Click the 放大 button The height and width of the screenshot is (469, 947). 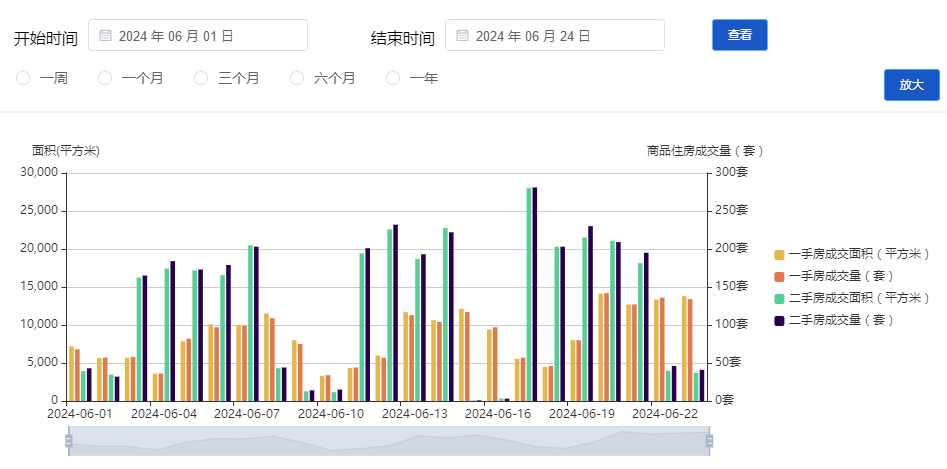(911, 85)
